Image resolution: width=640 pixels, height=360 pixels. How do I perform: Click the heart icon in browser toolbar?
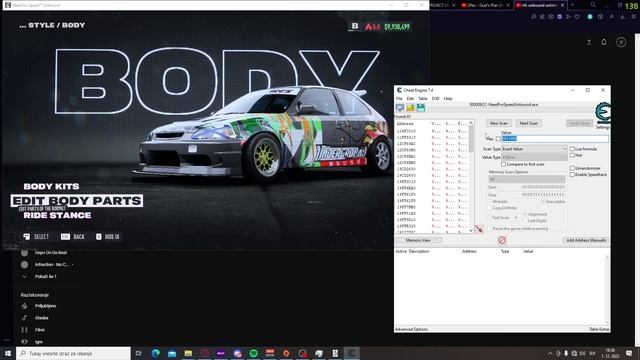[x=577, y=17]
